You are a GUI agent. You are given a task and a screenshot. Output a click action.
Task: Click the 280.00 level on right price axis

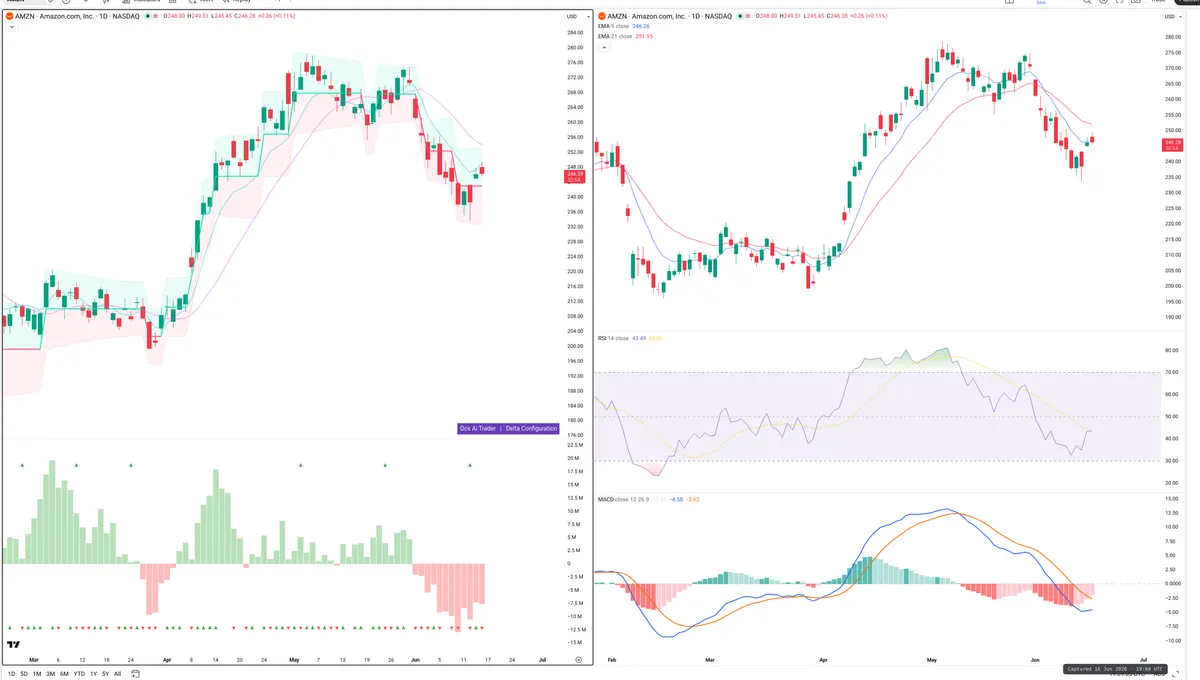(x=1173, y=37)
